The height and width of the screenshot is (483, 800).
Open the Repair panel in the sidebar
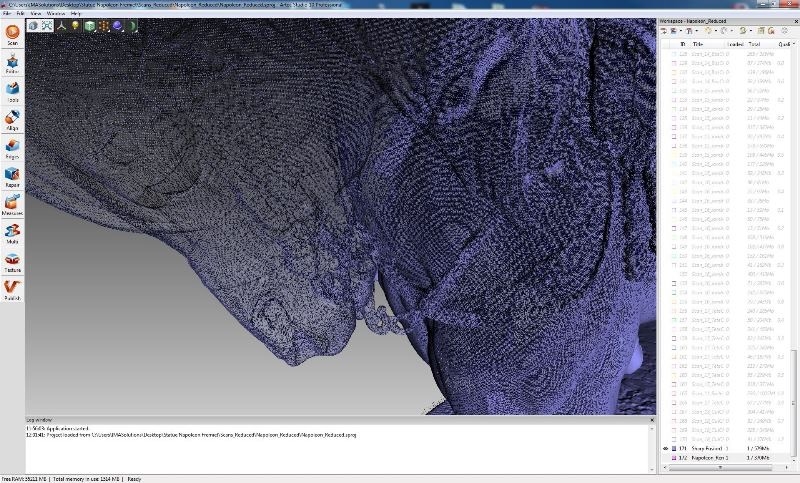pyautogui.click(x=12, y=177)
